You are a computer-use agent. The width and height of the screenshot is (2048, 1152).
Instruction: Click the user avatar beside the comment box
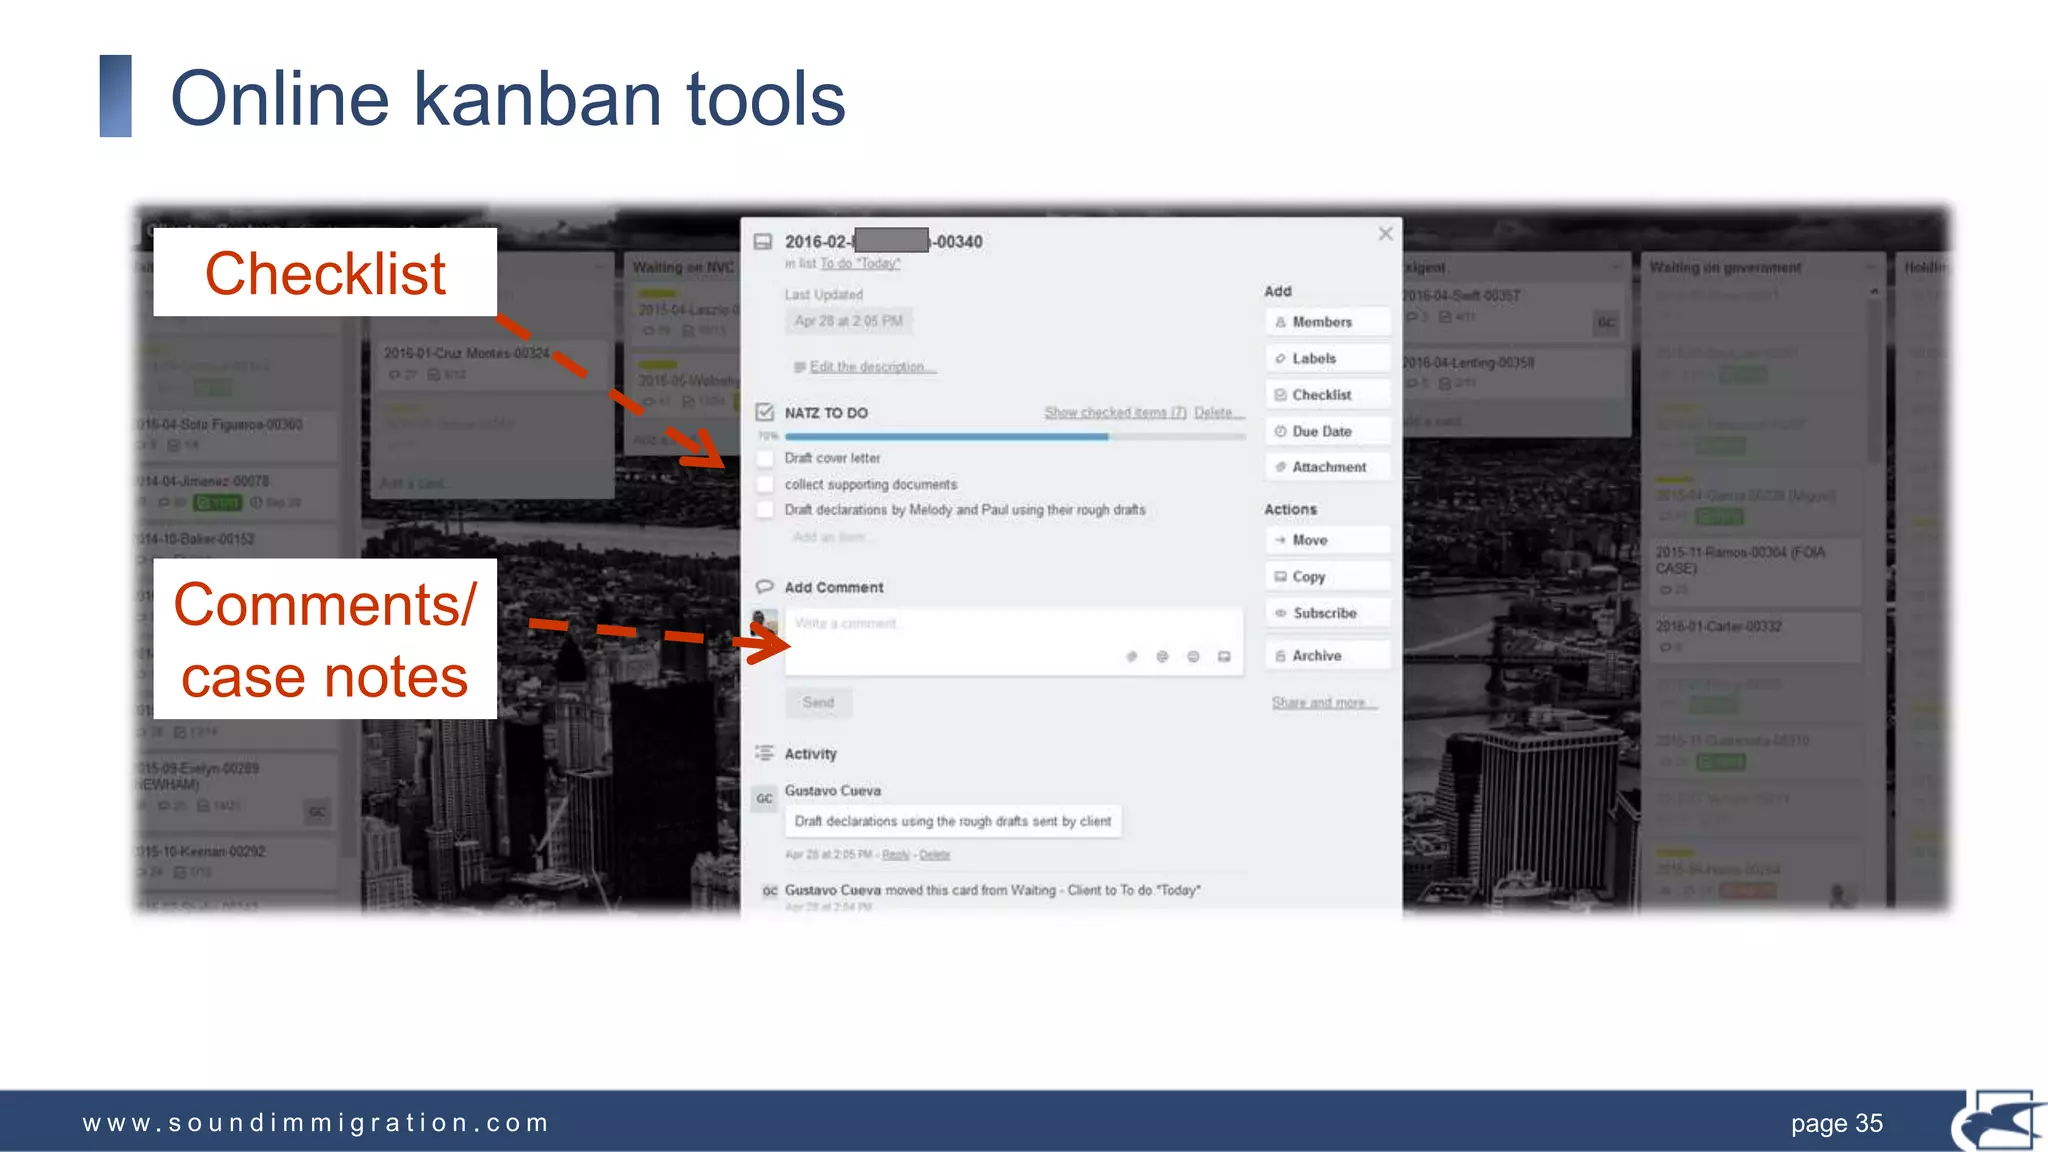tap(764, 622)
